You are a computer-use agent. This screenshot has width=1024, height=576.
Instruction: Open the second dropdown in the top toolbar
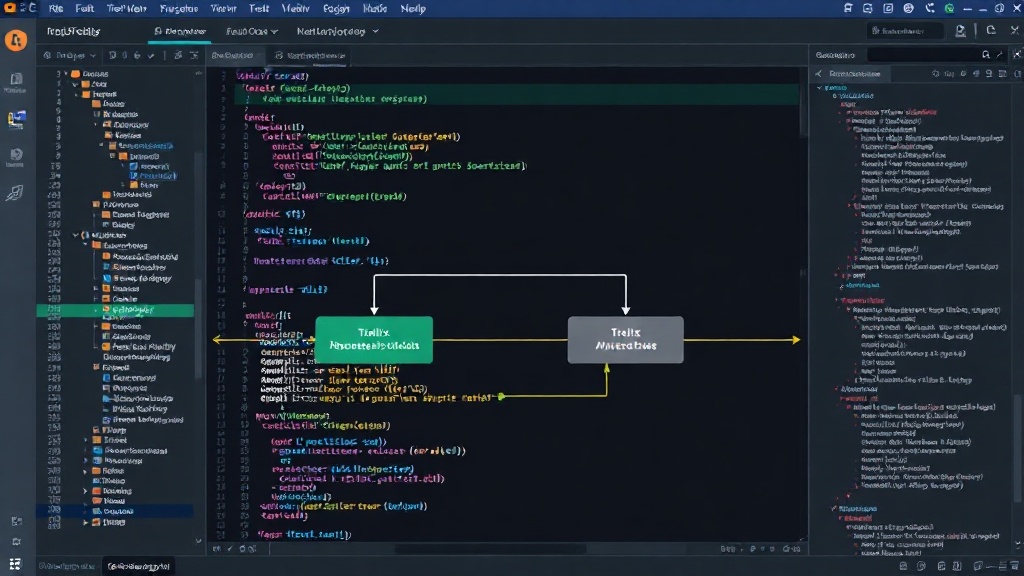252,31
